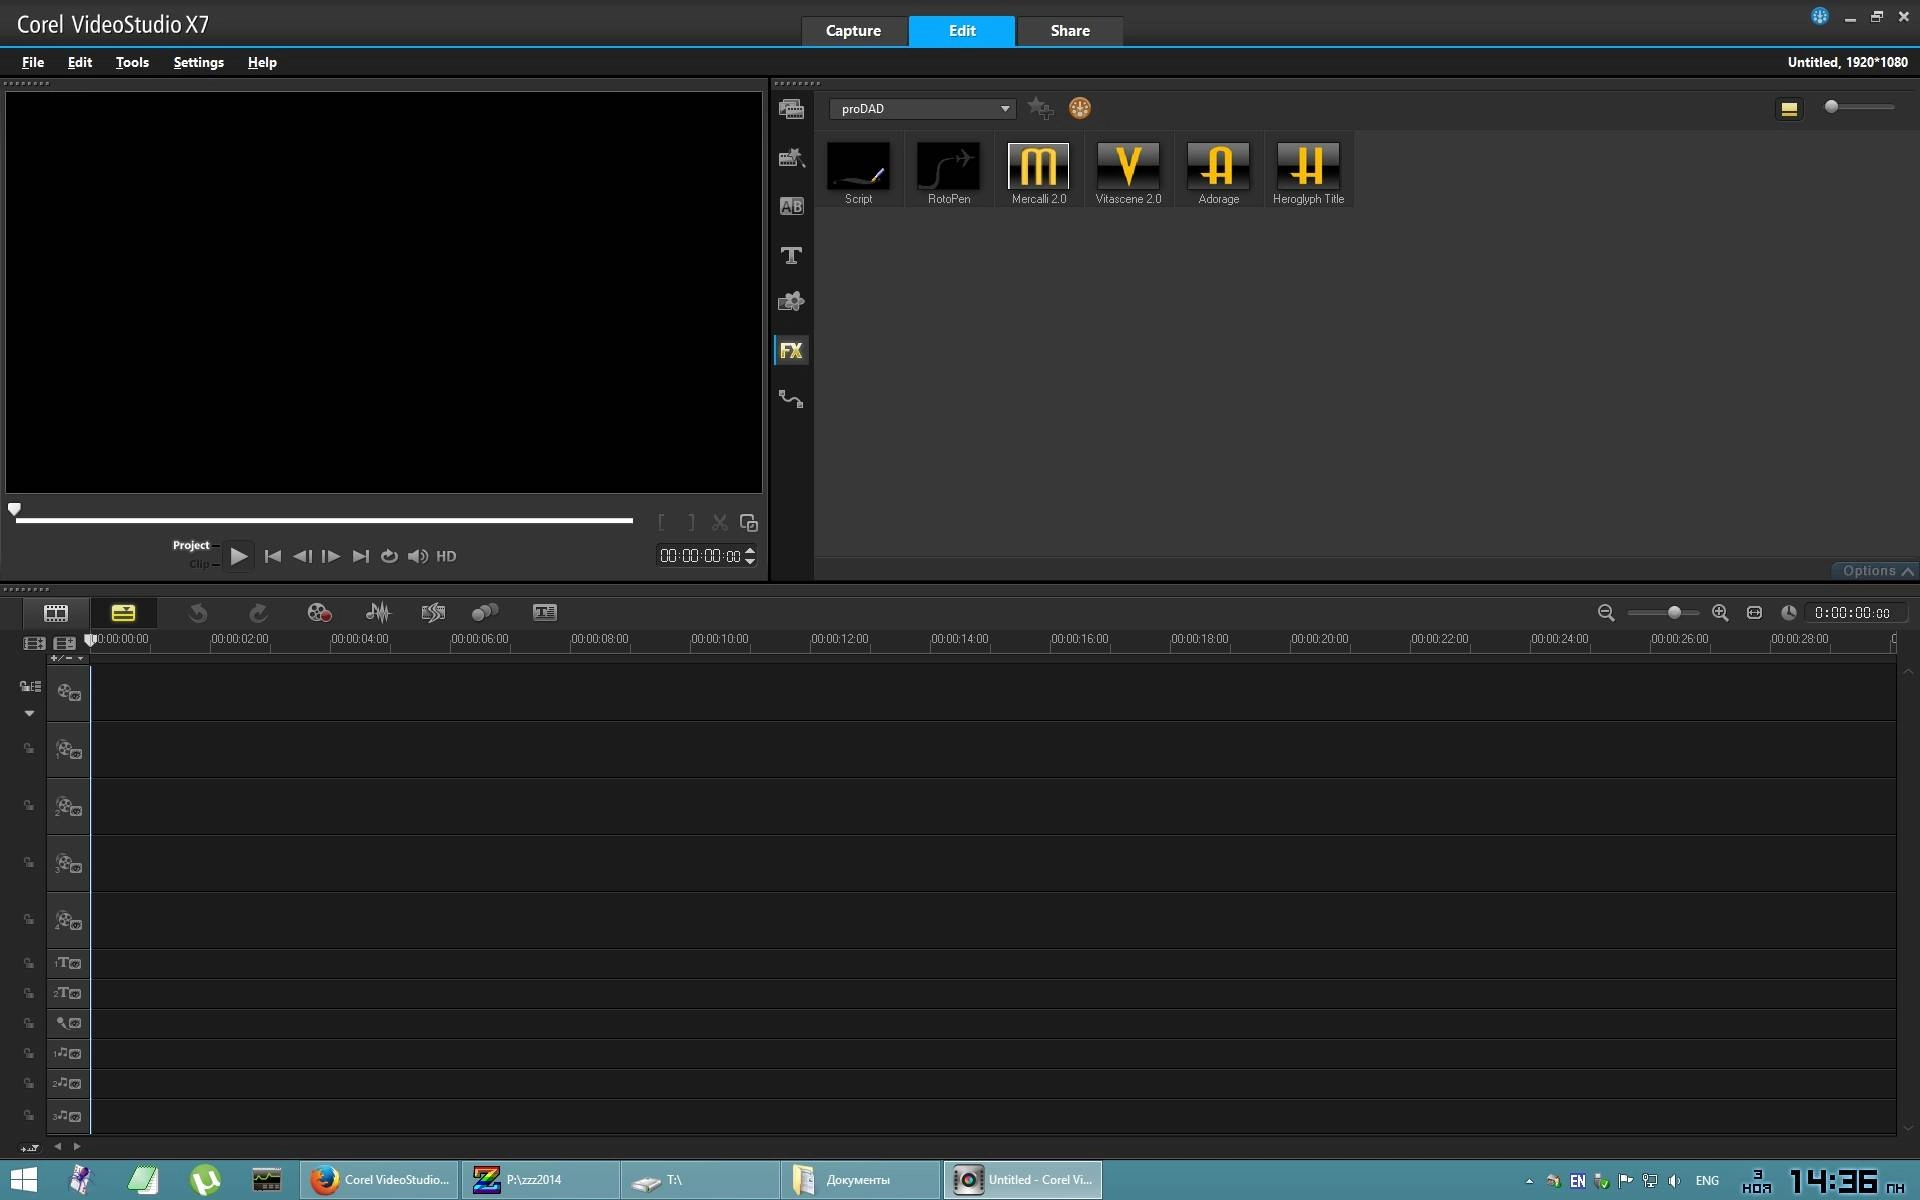Open the Sound Mixer icon
1920x1200 pixels.
(x=378, y=612)
